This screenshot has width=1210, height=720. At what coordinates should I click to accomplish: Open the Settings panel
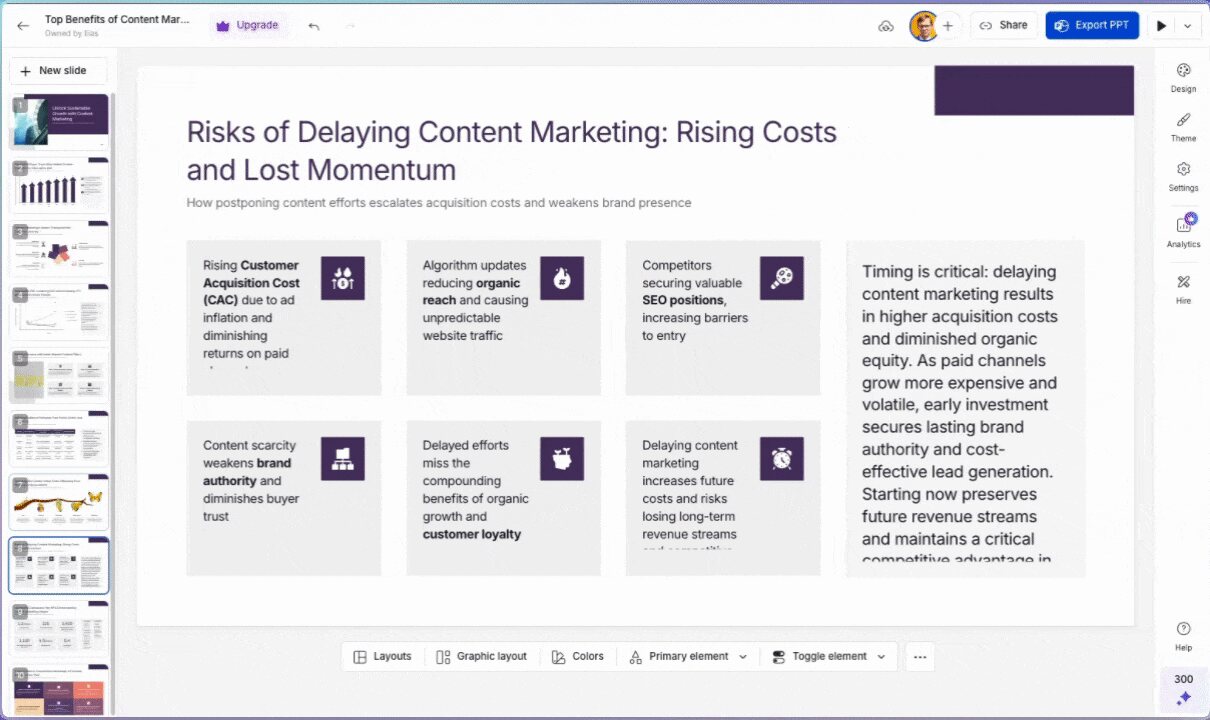pos(1183,177)
